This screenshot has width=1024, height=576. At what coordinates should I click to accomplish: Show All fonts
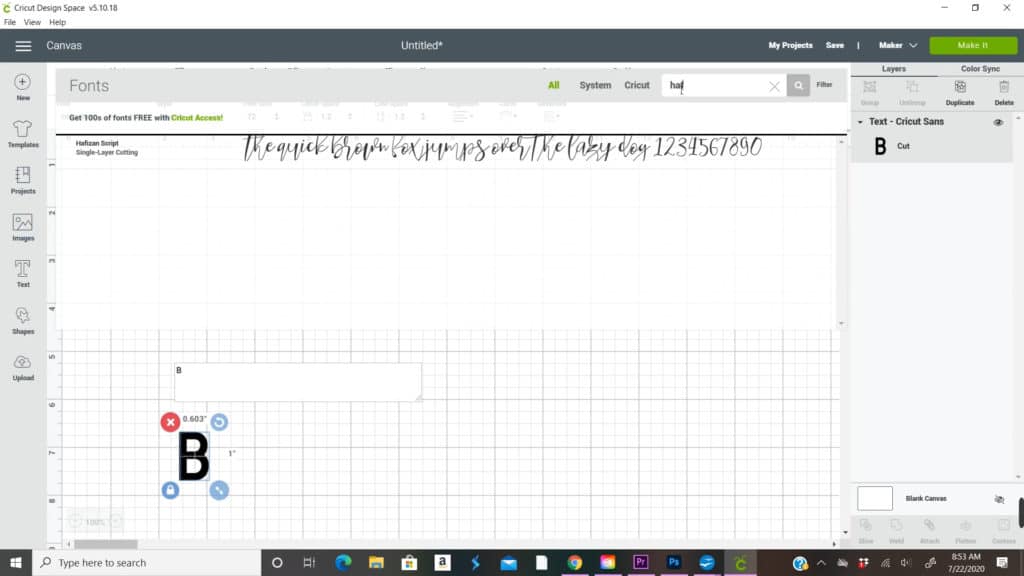pyautogui.click(x=554, y=86)
